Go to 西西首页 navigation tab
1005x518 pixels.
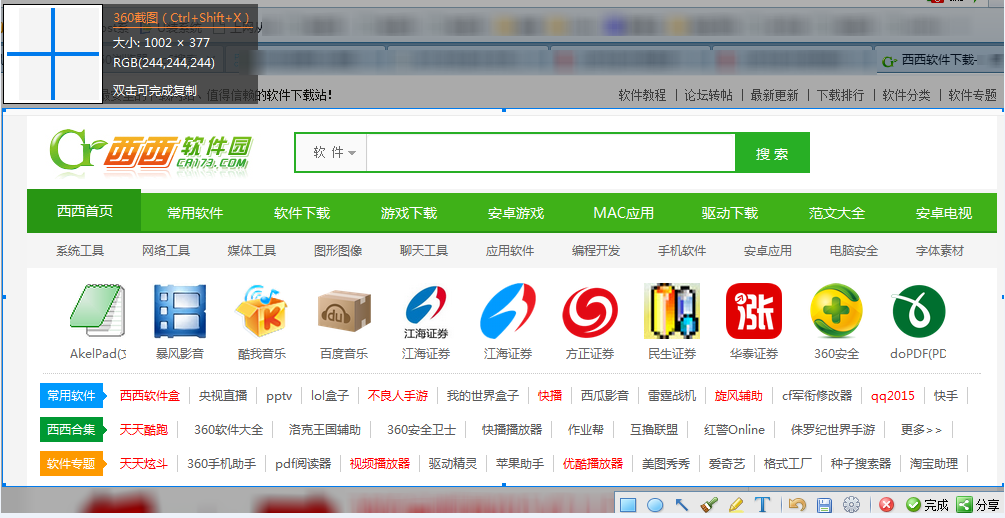click(85, 211)
